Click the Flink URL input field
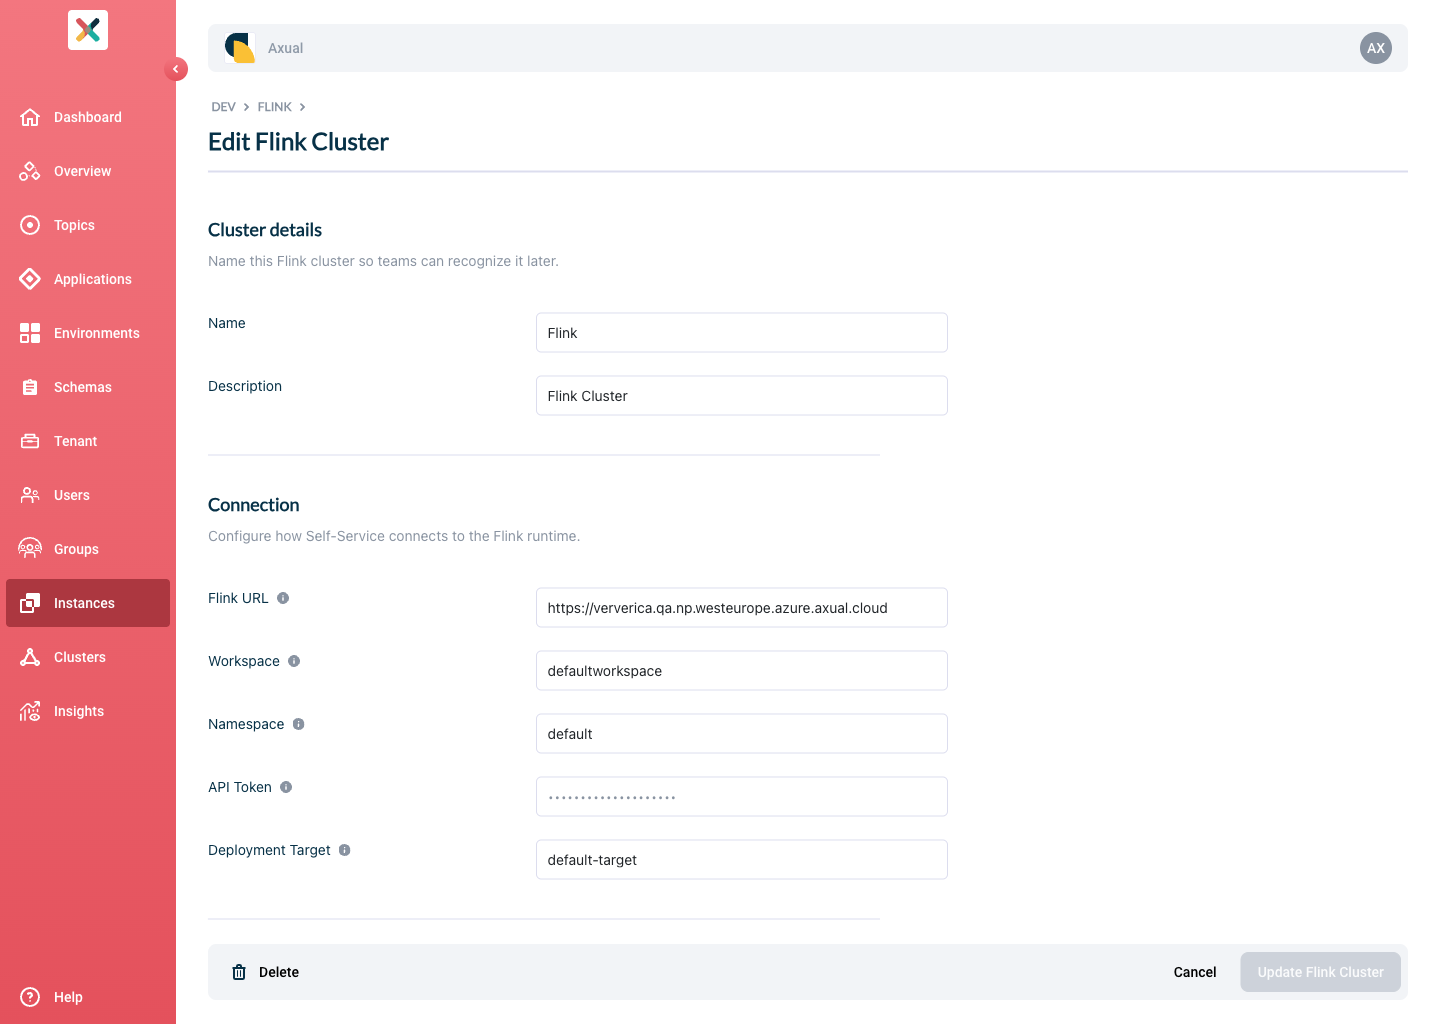The height and width of the screenshot is (1024, 1440). coord(742,608)
